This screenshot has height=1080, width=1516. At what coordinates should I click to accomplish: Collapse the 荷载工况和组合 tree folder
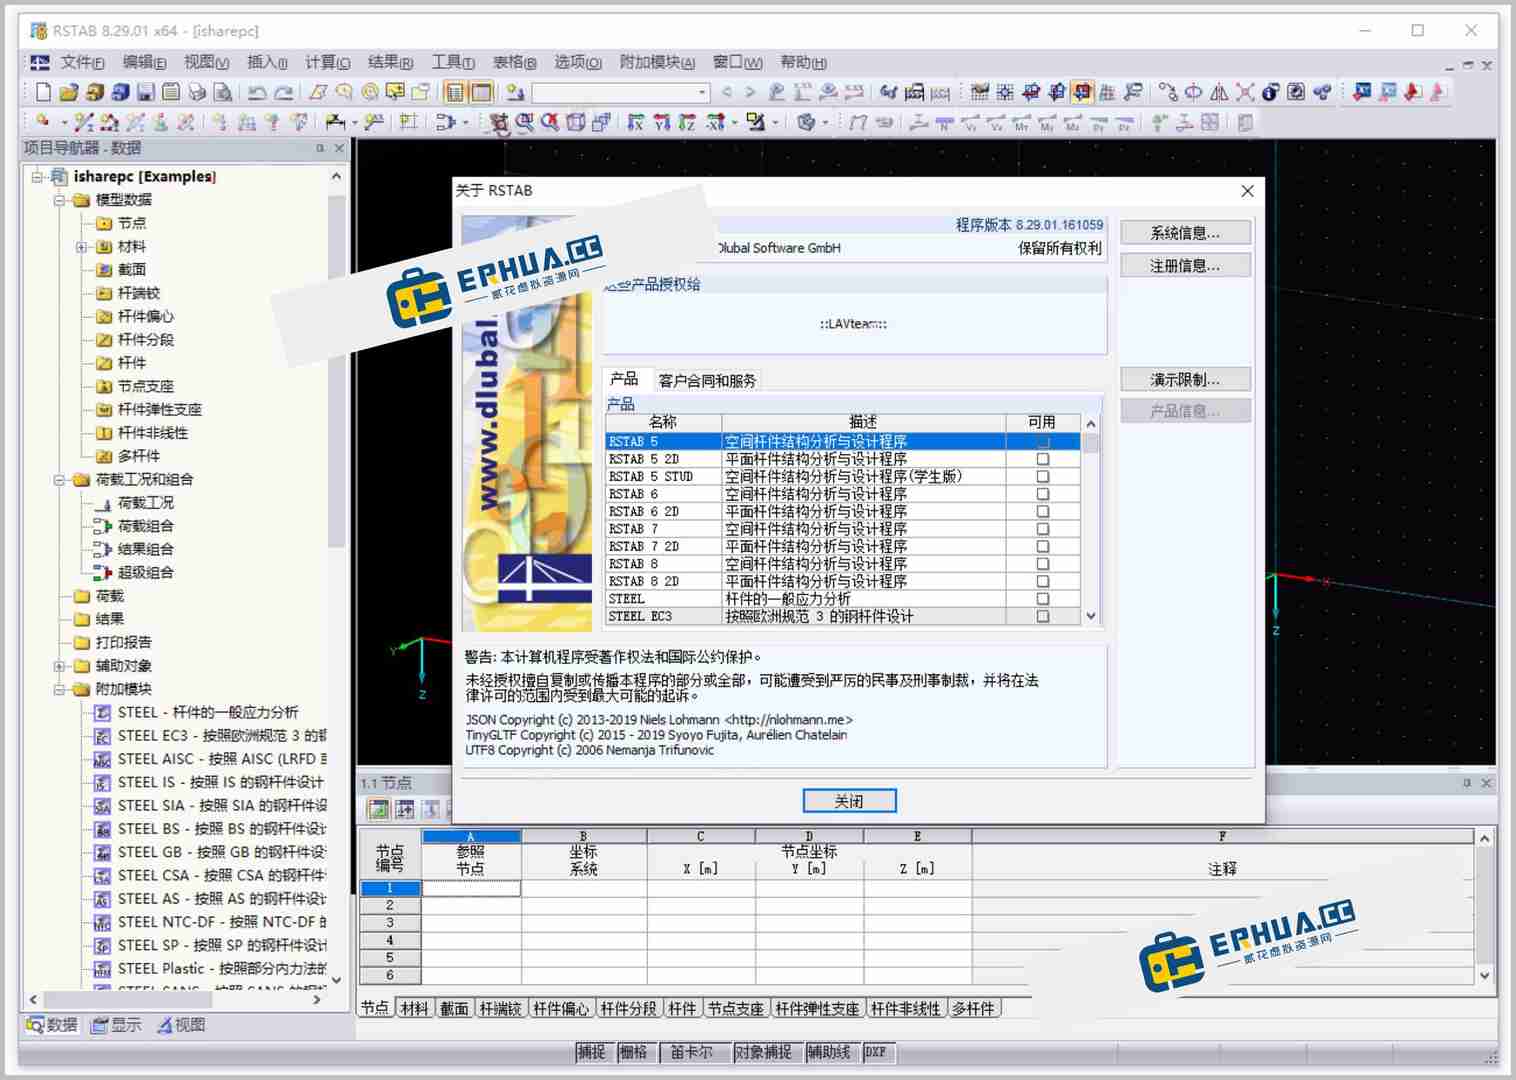(60, 479)
